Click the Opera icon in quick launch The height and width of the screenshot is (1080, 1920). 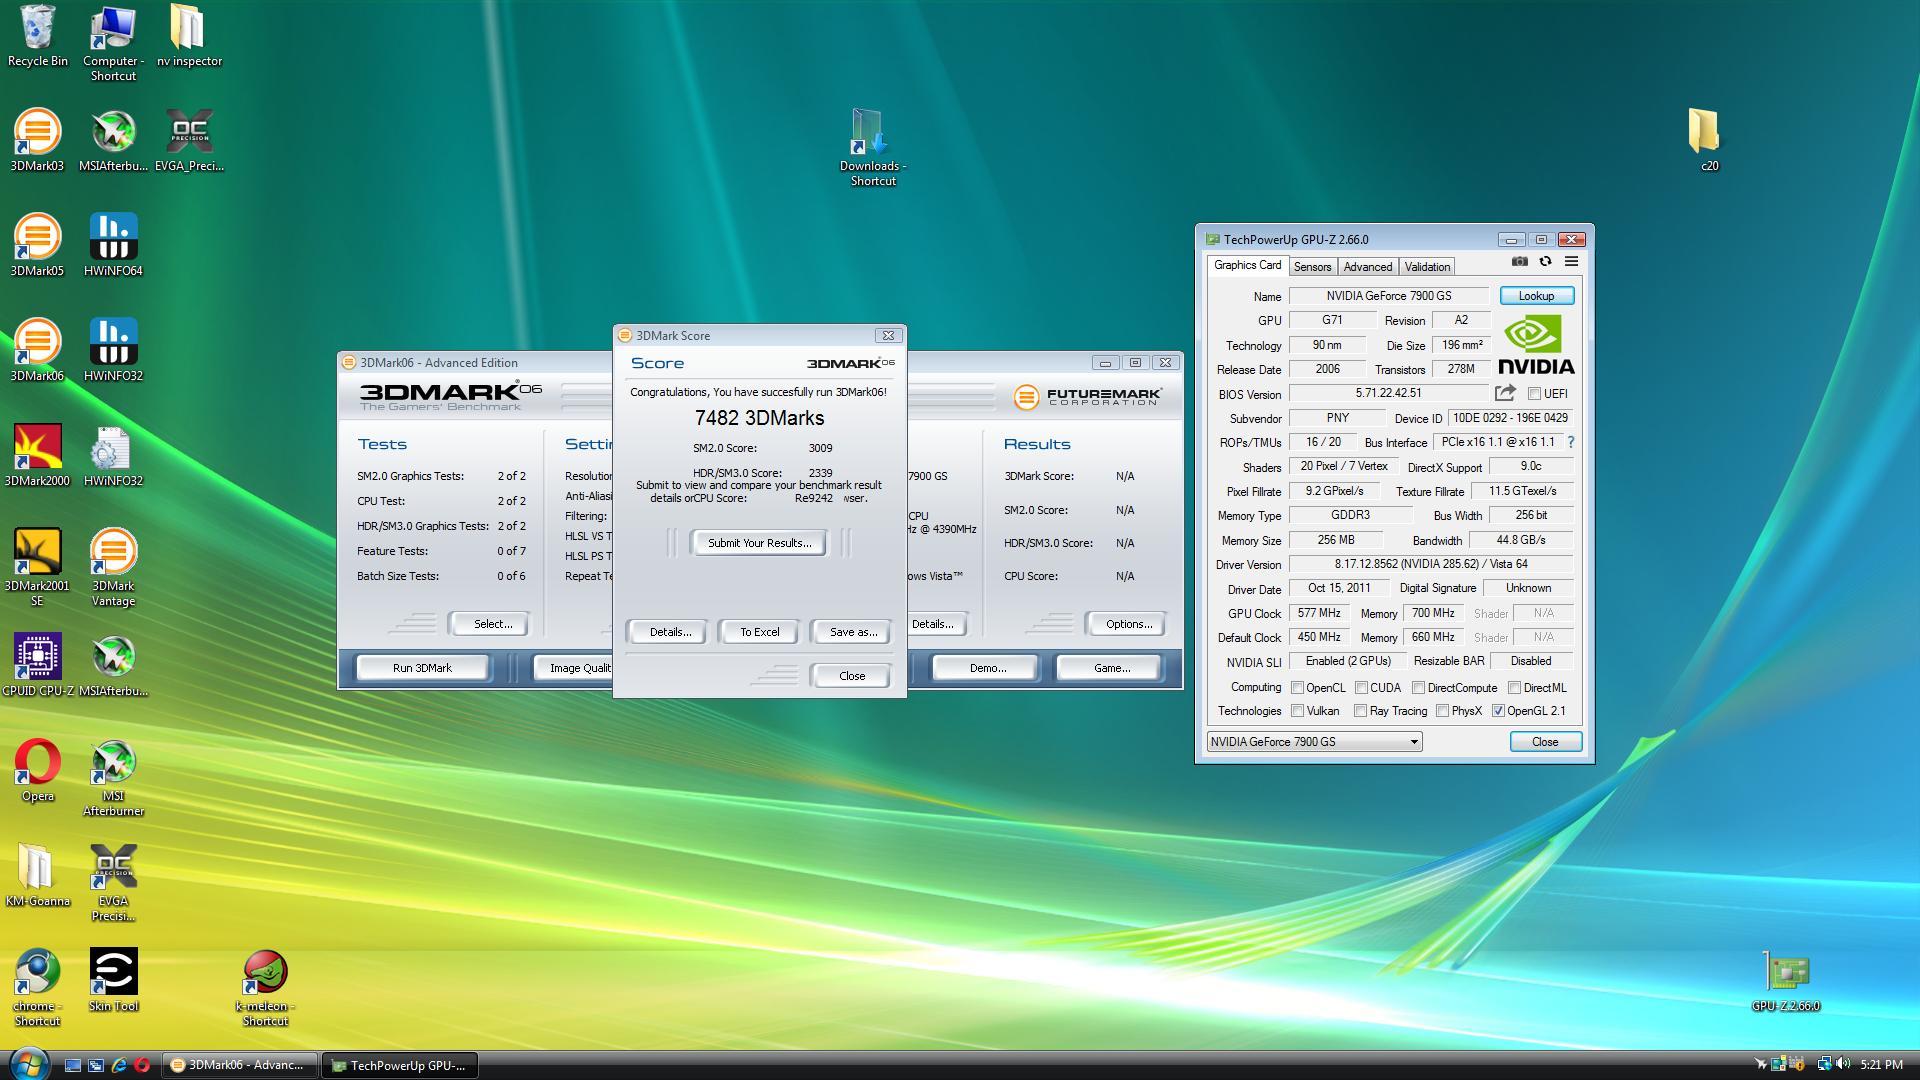142,1065
